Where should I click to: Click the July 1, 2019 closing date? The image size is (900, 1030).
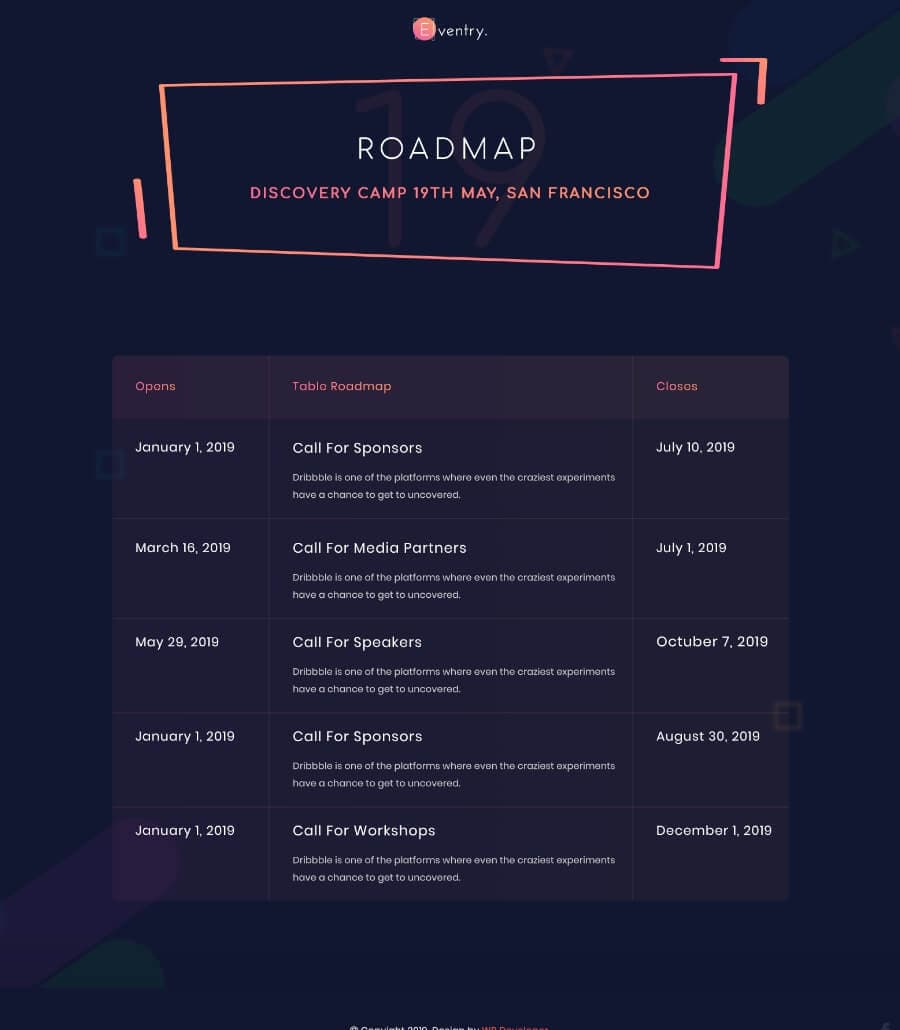(x=691, y=548)
